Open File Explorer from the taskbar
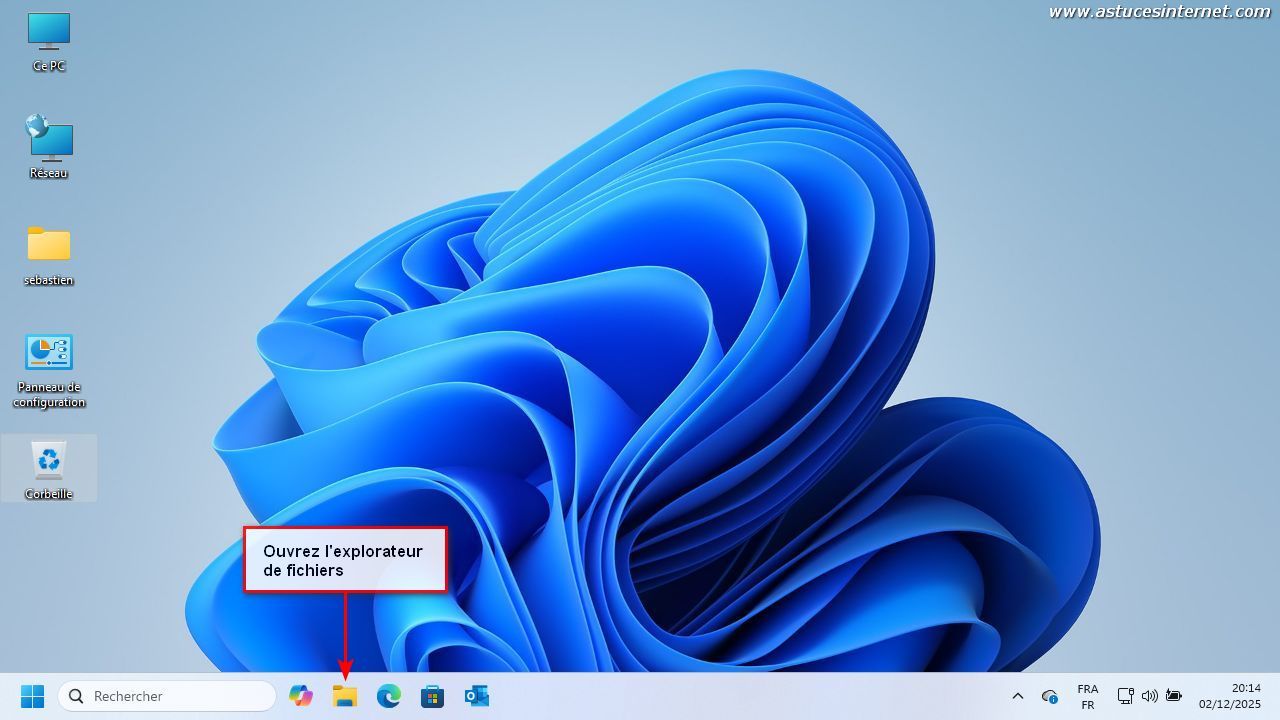The image size is (1280, 720). coord(345,696)
